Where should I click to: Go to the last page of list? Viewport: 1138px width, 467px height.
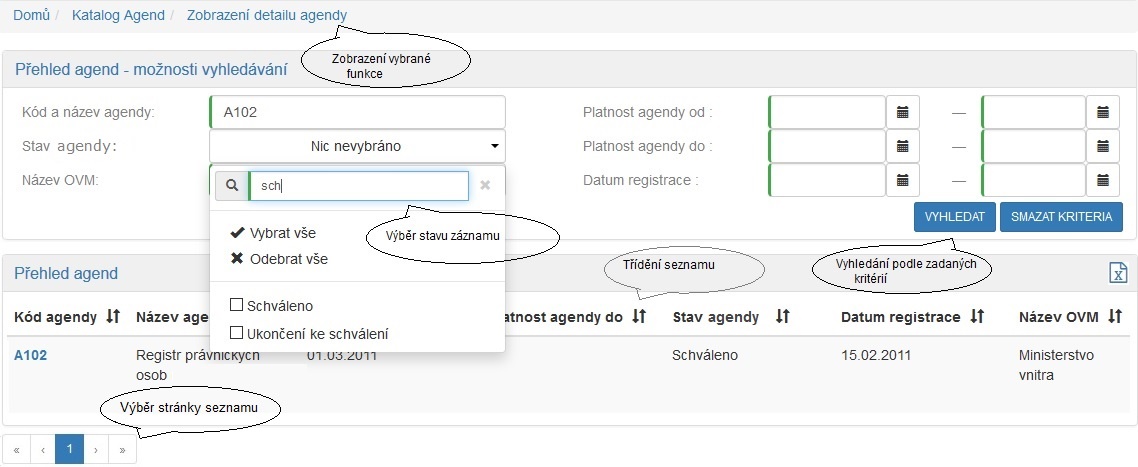coord(122,450)
